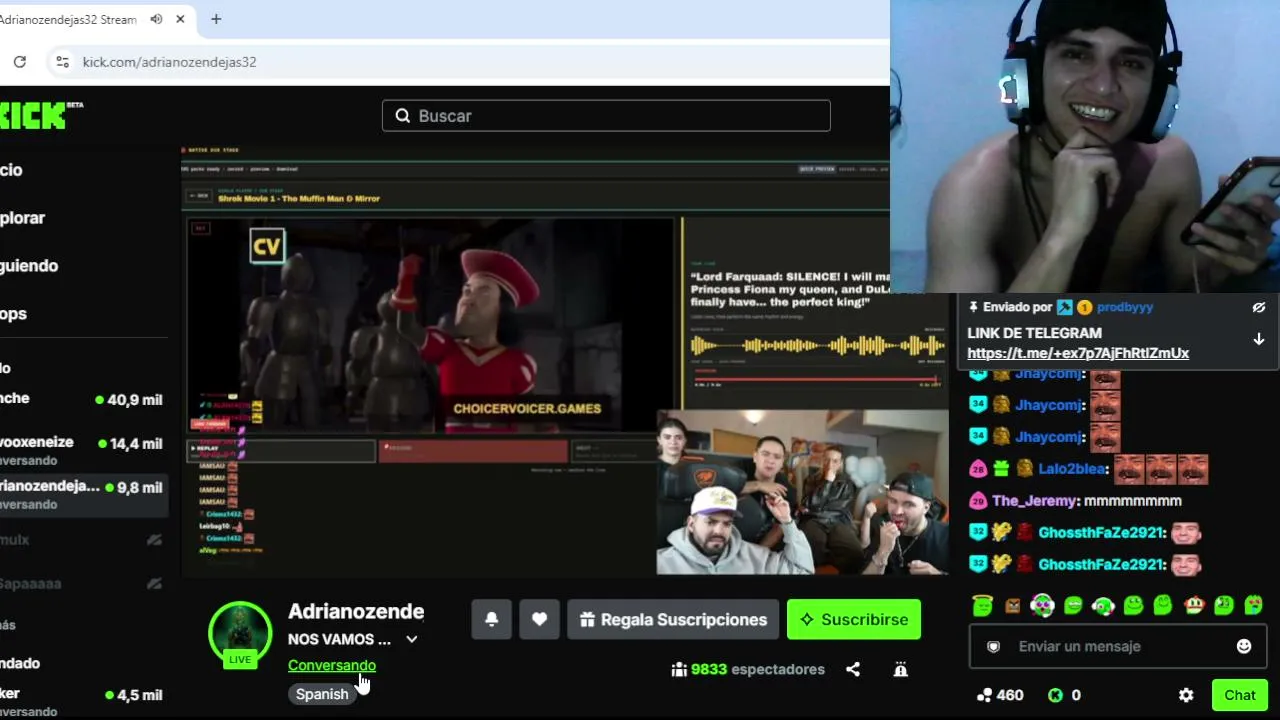Select the brown bear quick emote
Image resolution: width=1280 pixels, height=720 pixels.
coord(1012,605)
